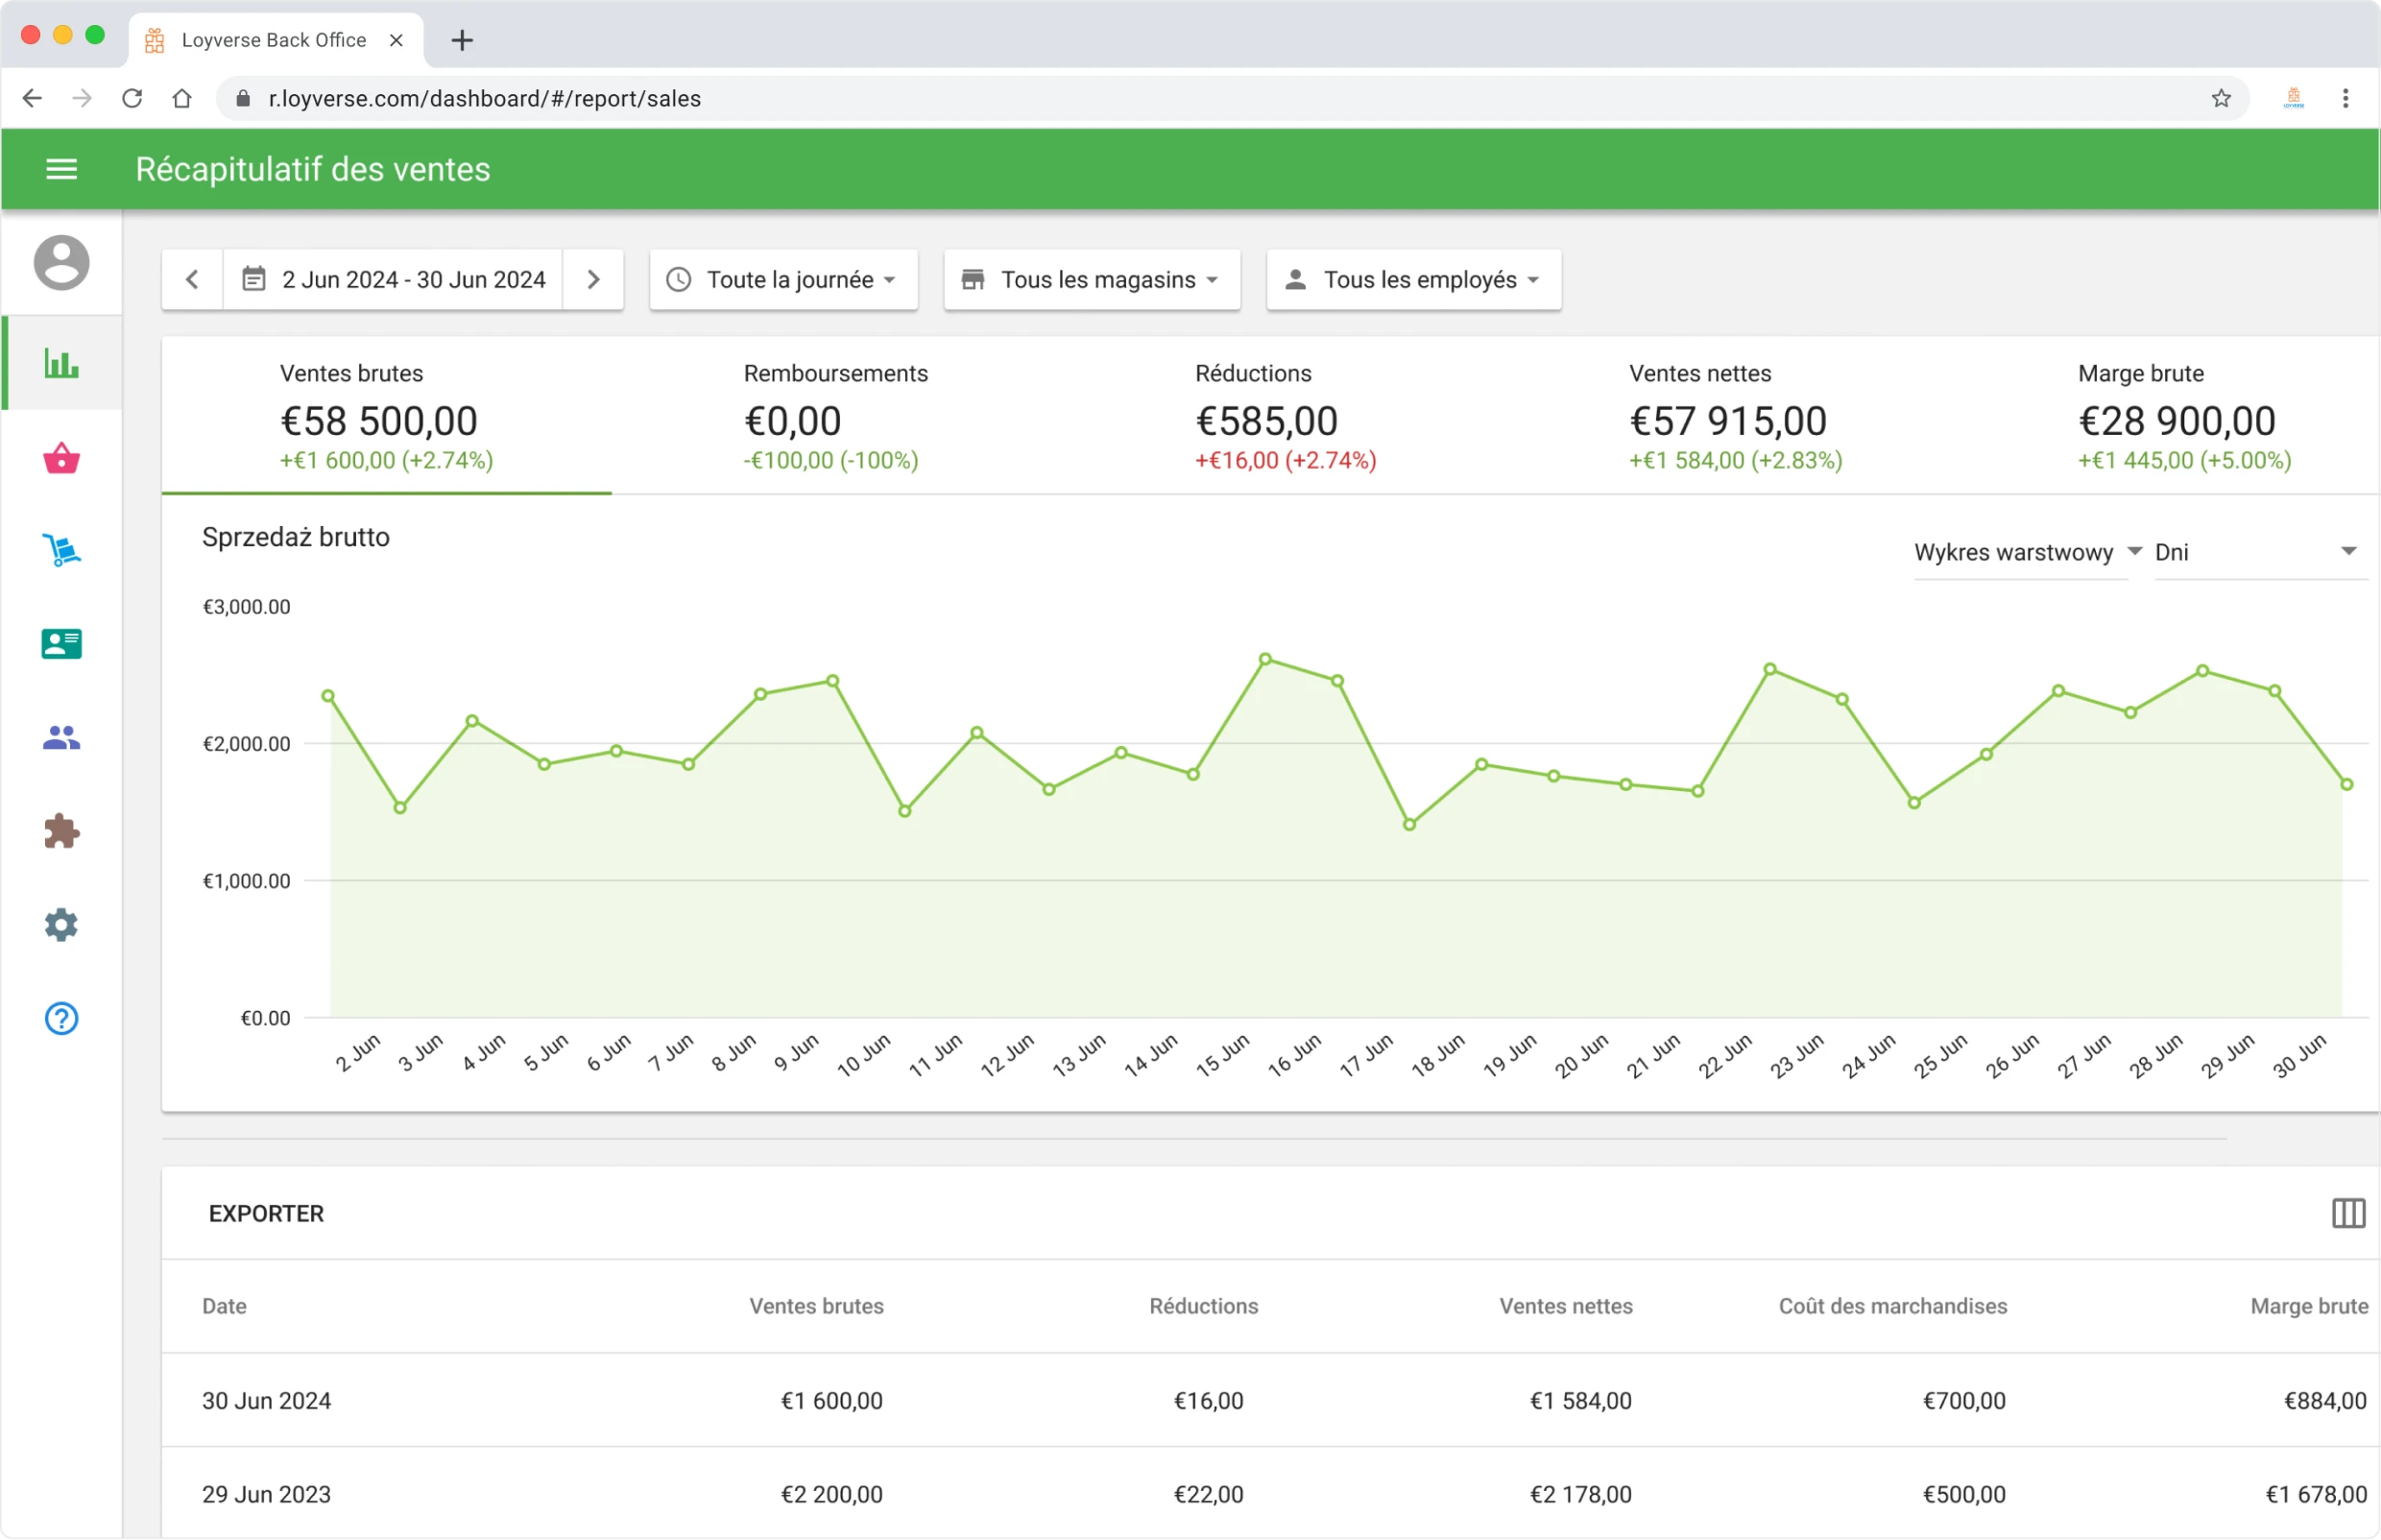Click the date range '2 Jun 2024 - 30 Jun 2024'
Screen dimensions: 2381x1540
click(413, 280)
